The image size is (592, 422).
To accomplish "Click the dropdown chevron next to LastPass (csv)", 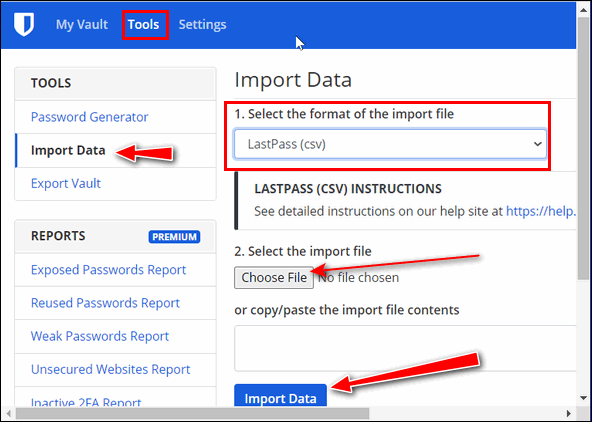I will pyautogui.click(x=538, y=144).
